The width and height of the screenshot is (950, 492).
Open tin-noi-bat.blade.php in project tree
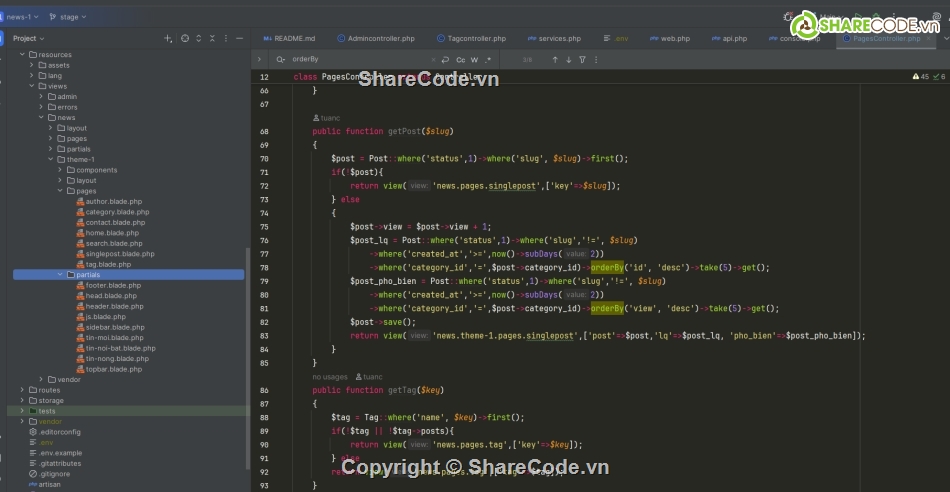(120, 348)
